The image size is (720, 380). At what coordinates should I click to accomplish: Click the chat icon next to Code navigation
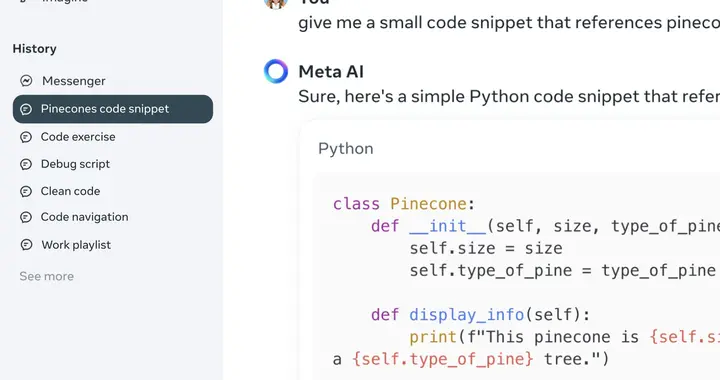pos(26,217)
